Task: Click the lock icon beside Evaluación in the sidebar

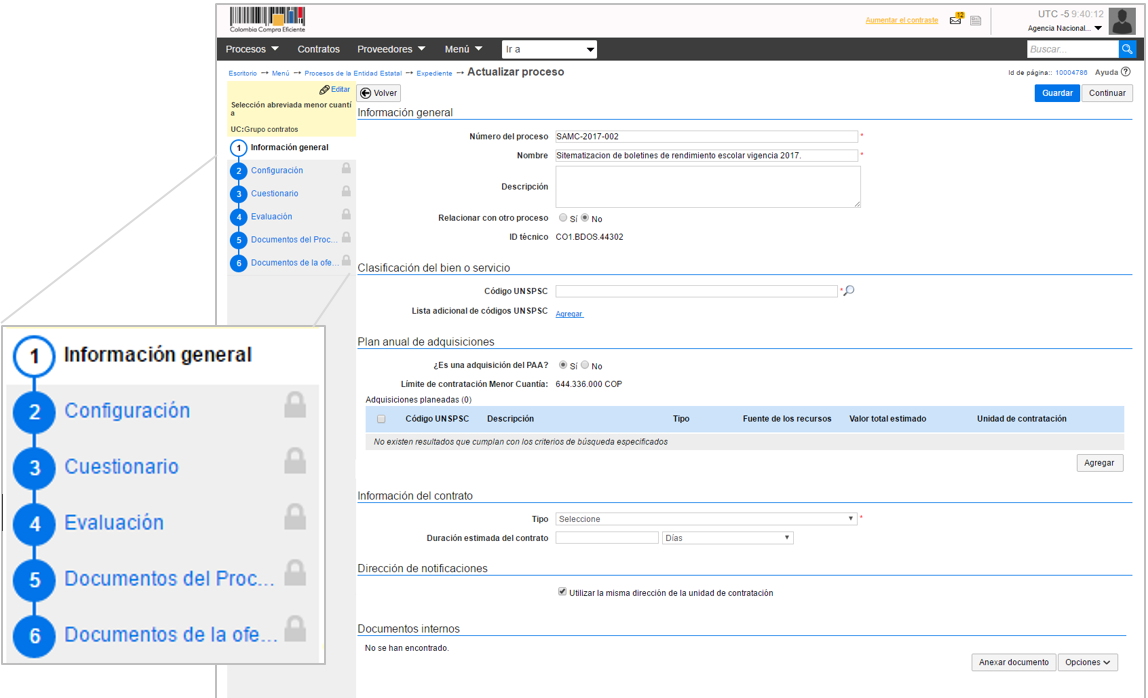Action: click(x=346, y=215)
